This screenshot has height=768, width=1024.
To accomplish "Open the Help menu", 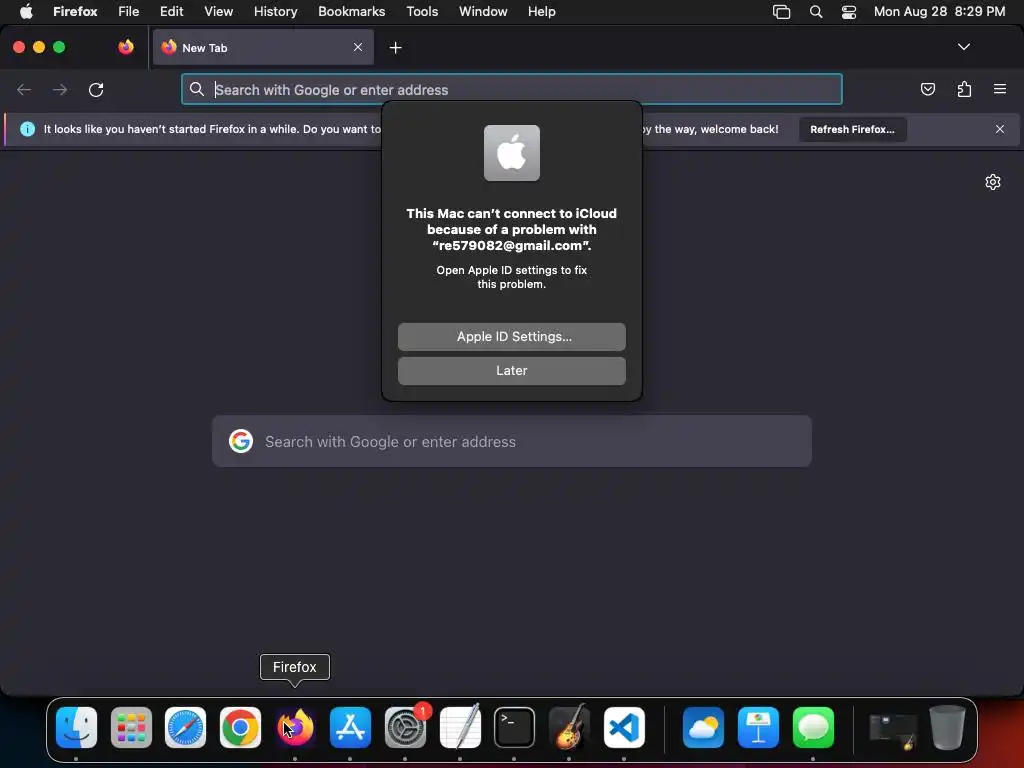I will pos(541,11).
